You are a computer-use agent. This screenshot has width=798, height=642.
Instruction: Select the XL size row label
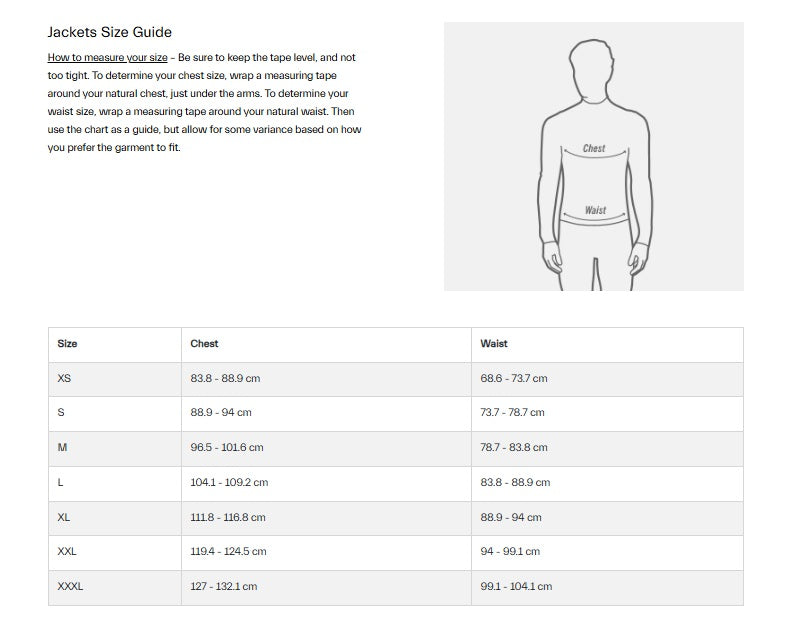64,517
